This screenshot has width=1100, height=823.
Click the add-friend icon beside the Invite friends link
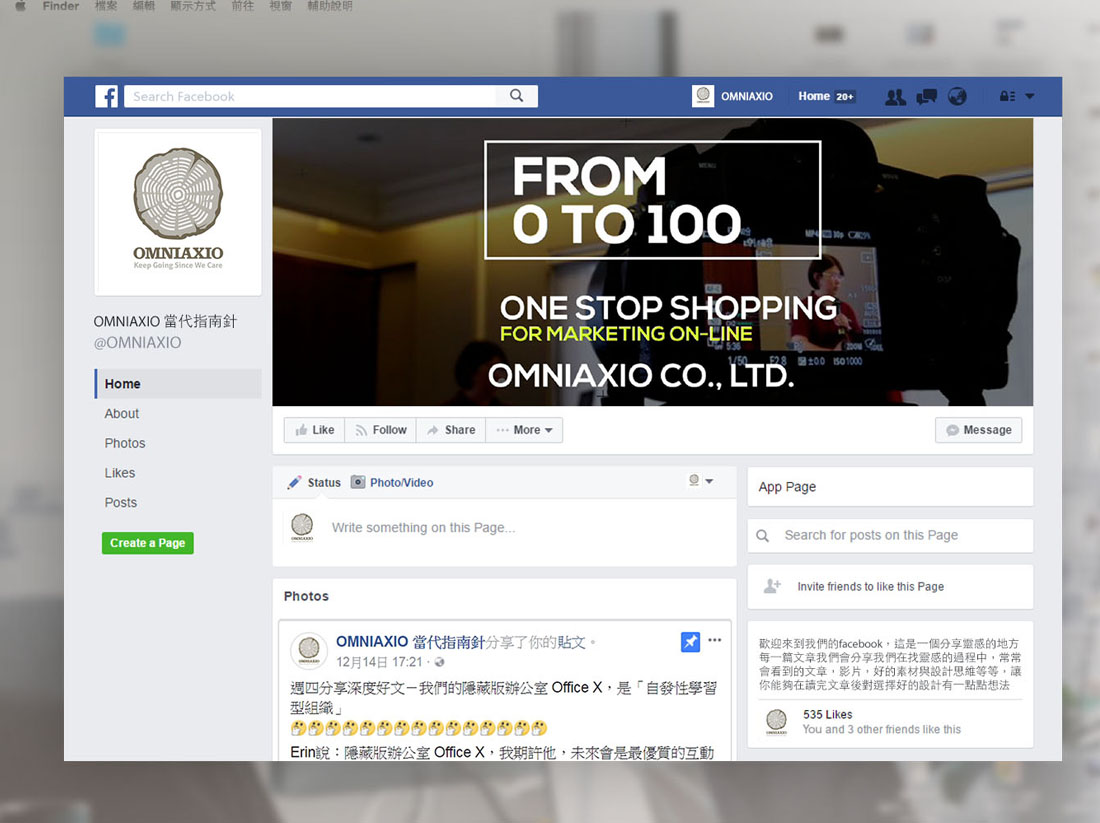click(x=772, y=586)
